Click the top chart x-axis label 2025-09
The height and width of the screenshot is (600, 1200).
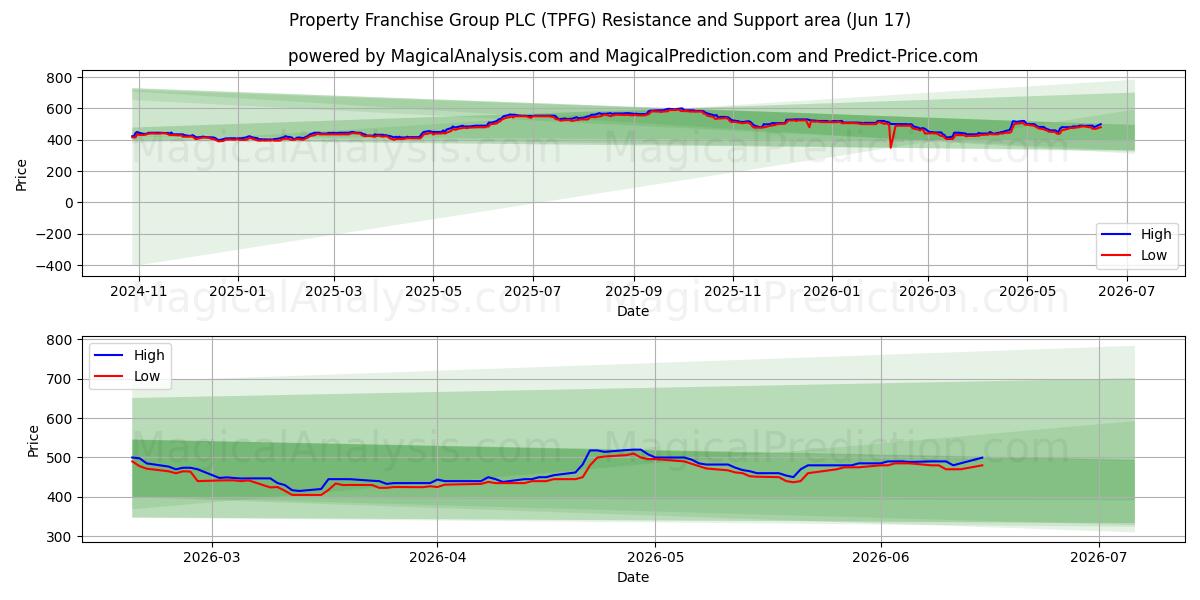click(x=633, y=291)
